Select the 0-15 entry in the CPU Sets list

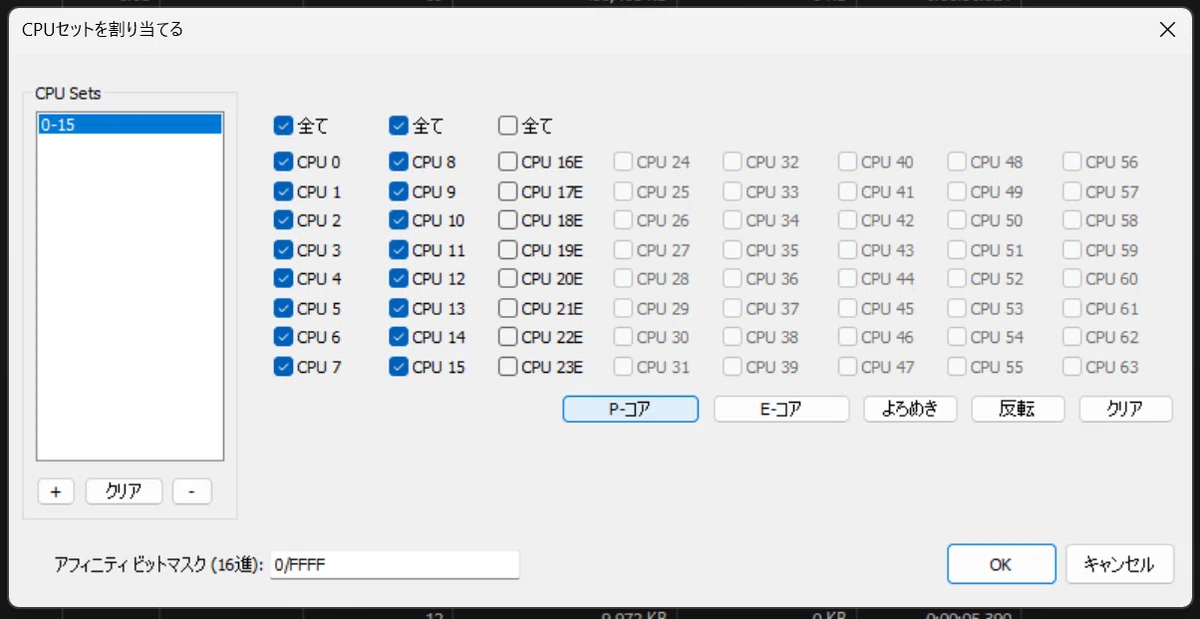129,124
